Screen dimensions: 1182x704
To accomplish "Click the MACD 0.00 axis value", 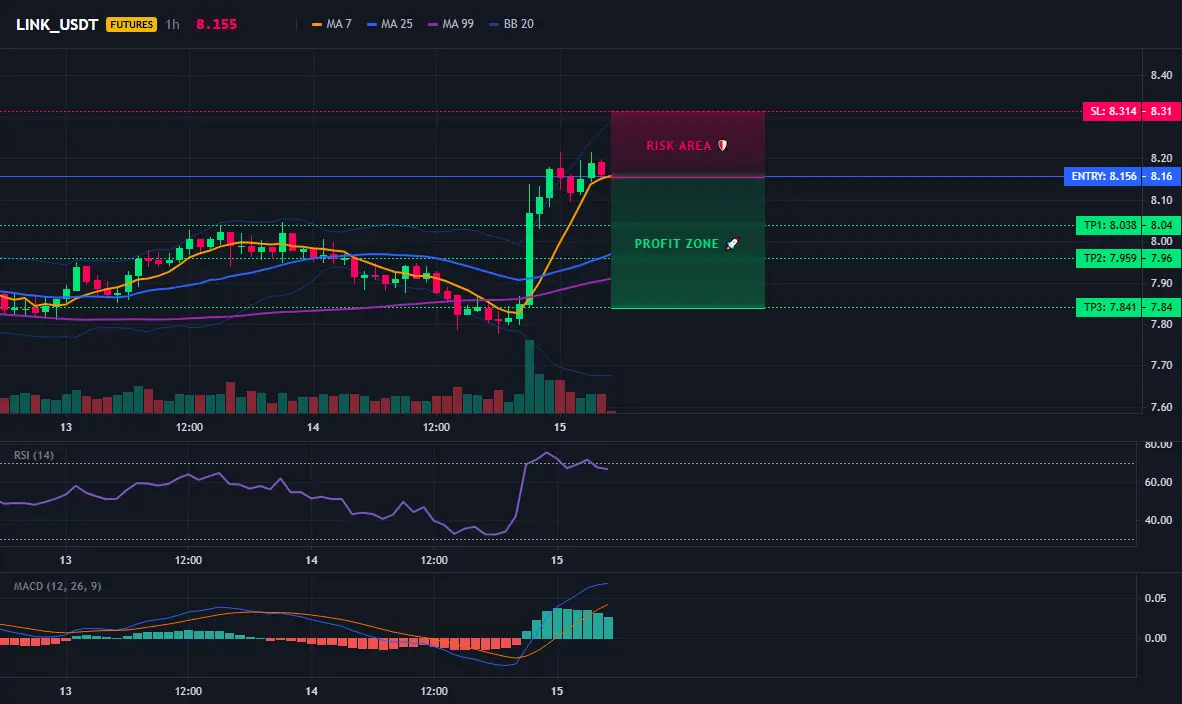I will (1155, 638).
